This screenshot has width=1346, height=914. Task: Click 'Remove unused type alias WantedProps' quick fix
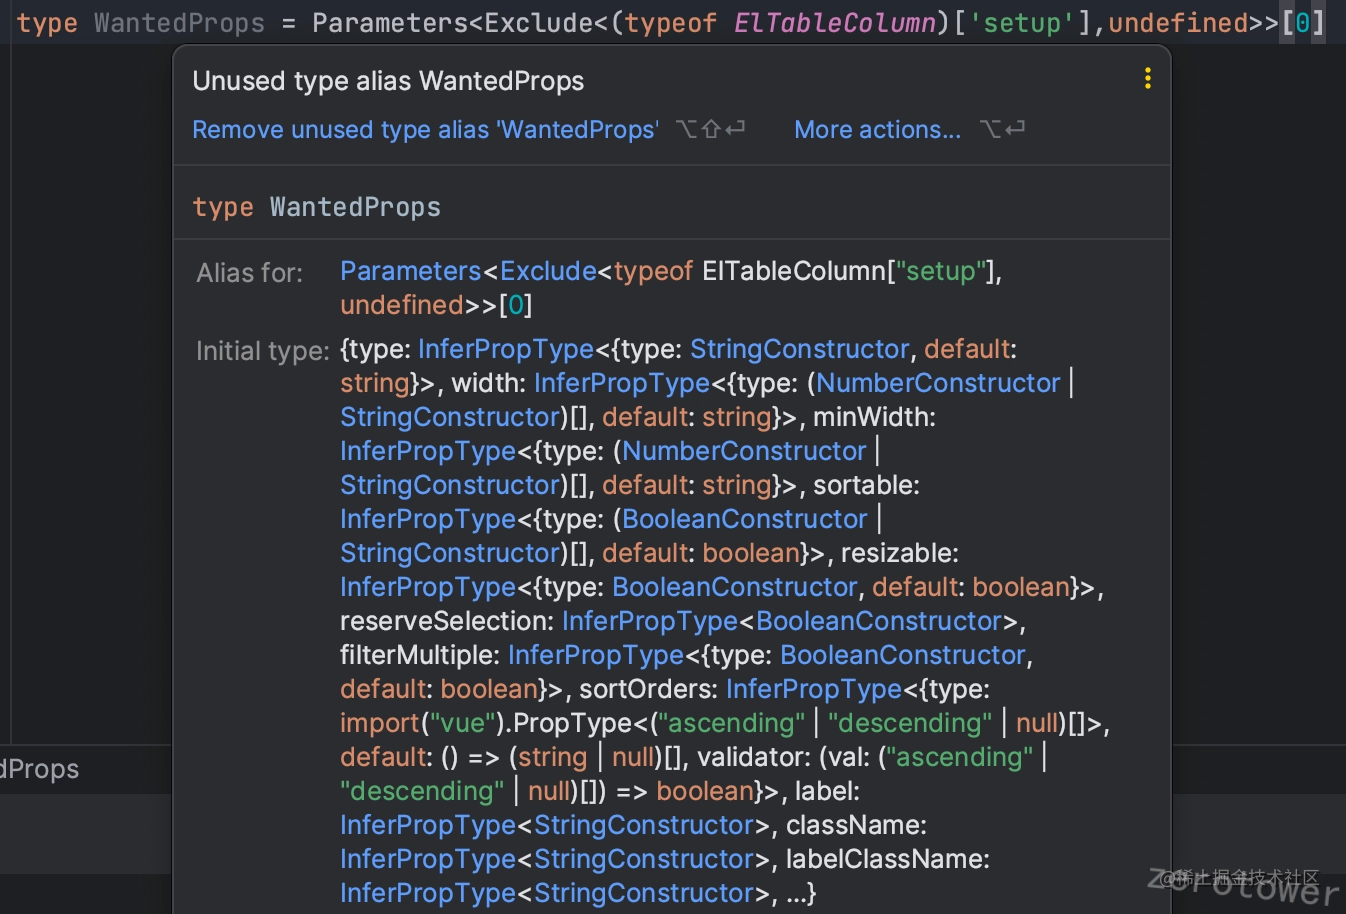pyautogui.click(x=425, y=130)
